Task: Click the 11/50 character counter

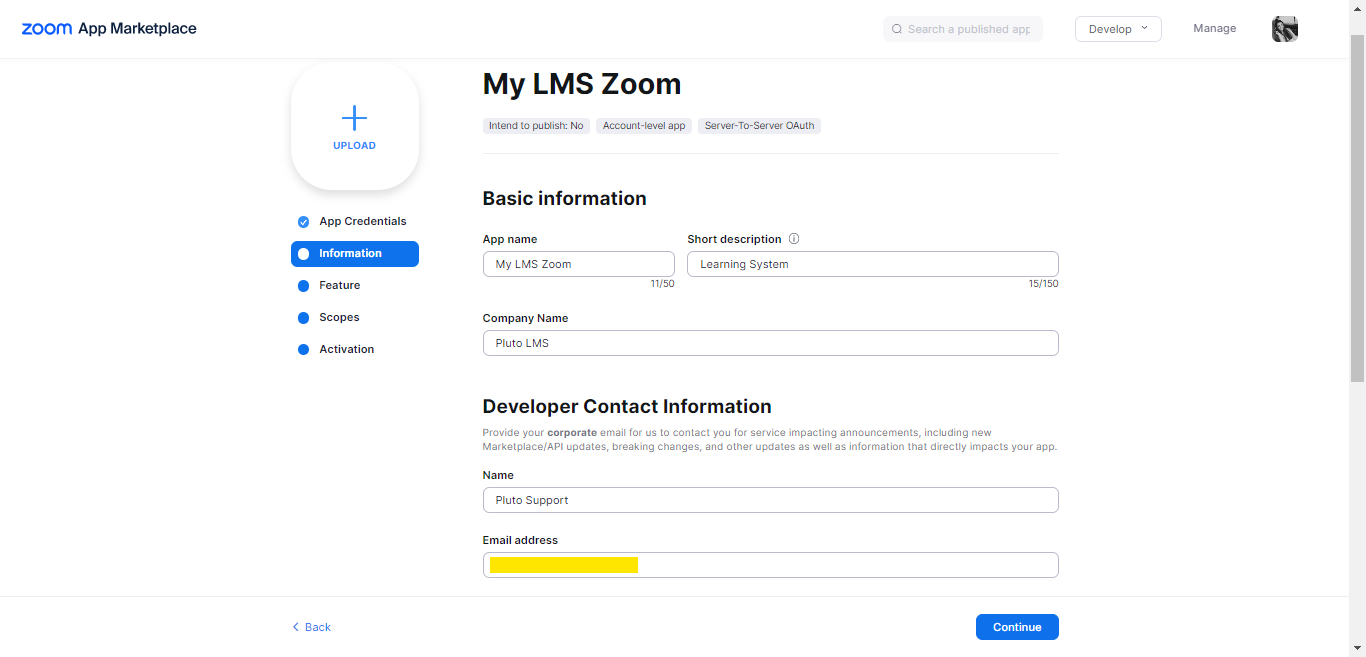Action: click(x=662, y=284)
